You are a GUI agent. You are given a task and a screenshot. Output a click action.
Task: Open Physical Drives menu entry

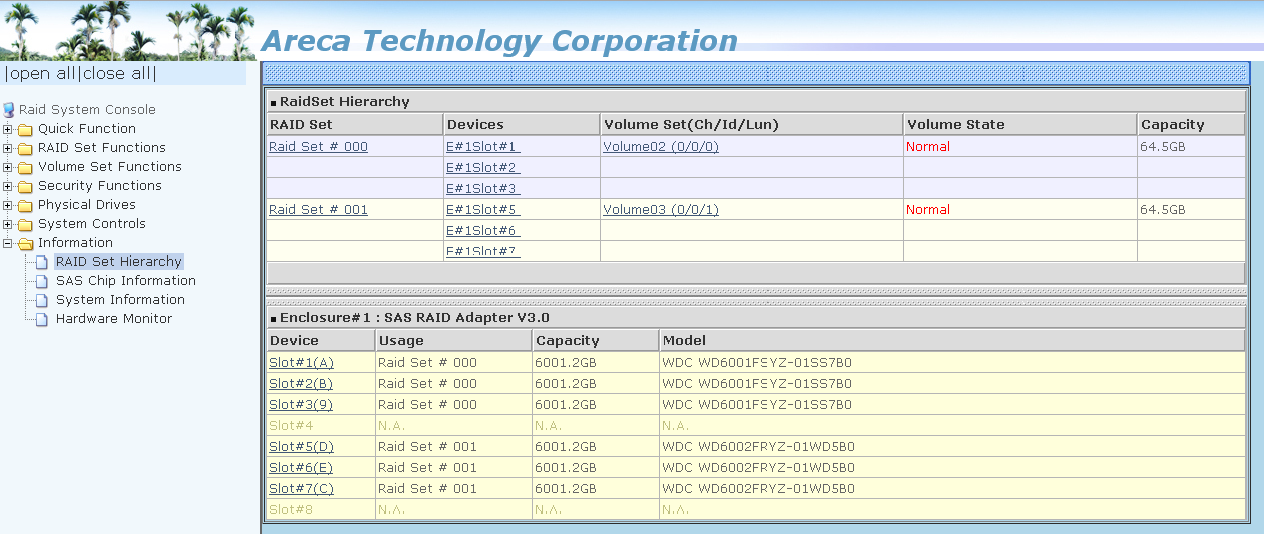point(87,205)
